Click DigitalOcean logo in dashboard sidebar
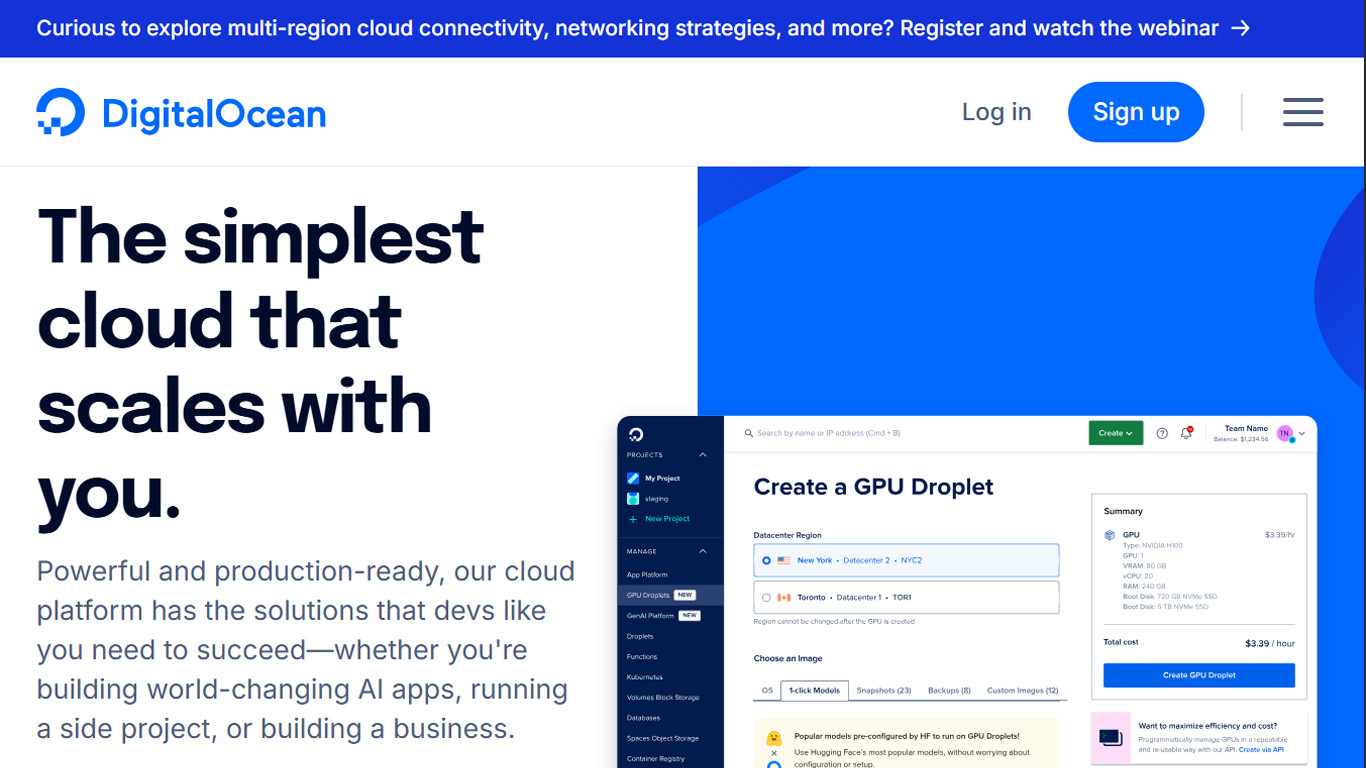The width and height of the screenshot is (1366, 768). [x=636, y=434]
